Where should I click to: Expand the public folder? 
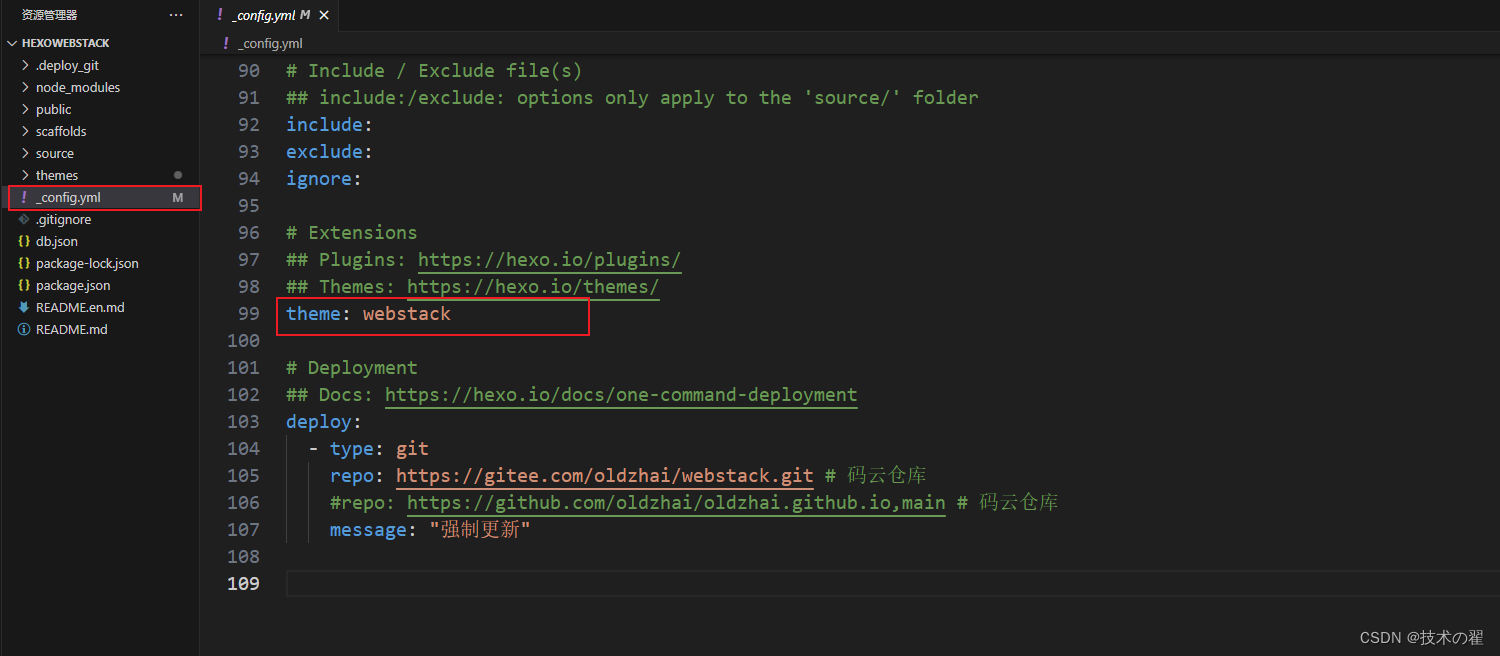pyautogui.click(x=26, y=109)
